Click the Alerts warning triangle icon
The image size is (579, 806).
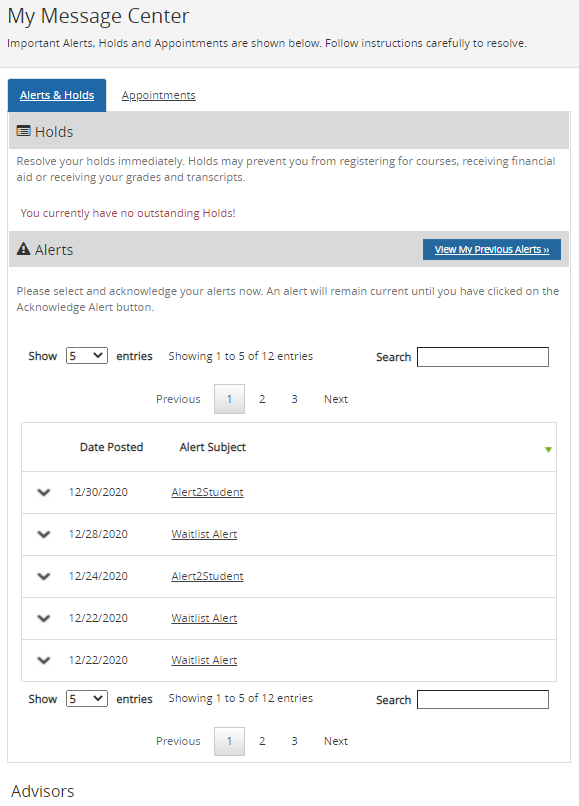(x=23, y=249)
